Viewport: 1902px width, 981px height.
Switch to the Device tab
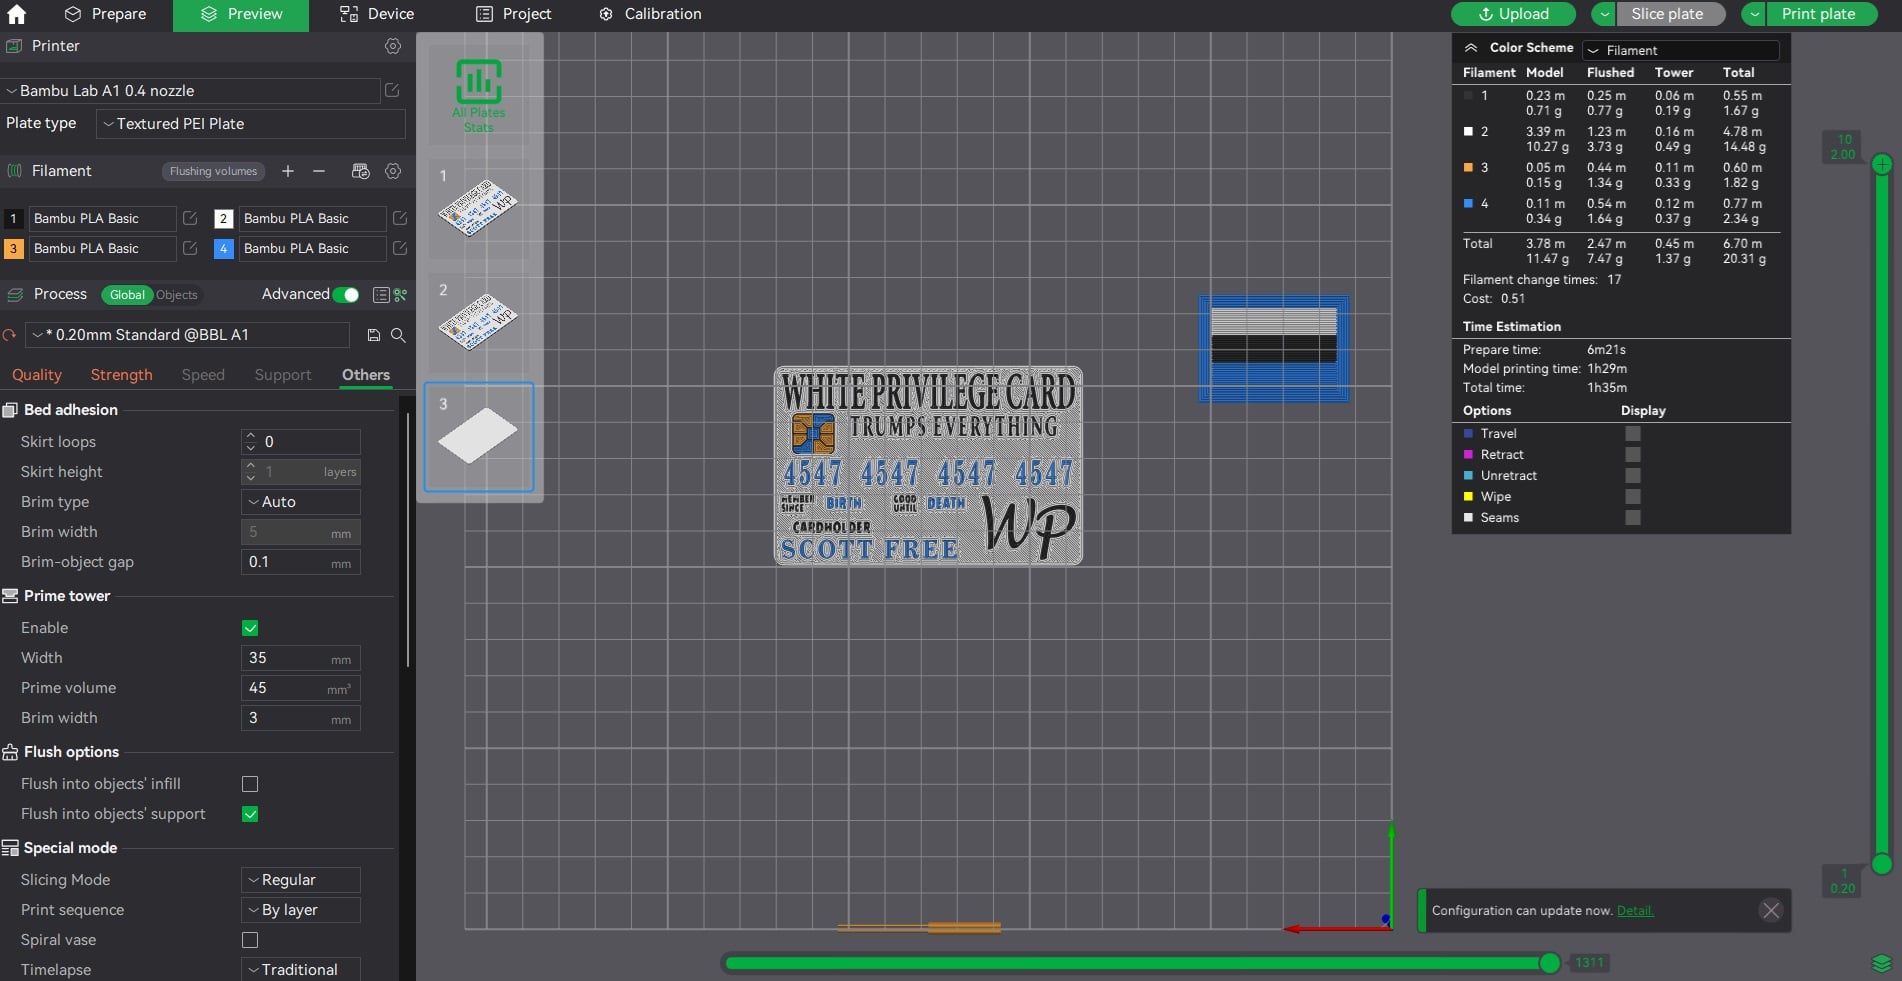coord(377,14)
